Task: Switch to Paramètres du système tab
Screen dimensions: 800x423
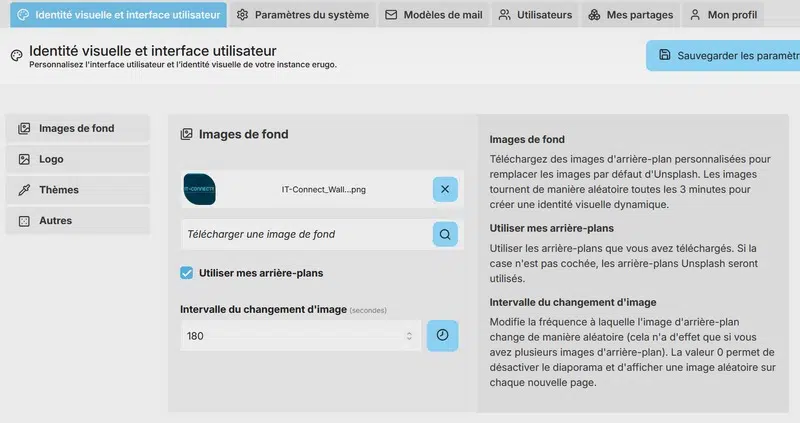Action: (x=302, y=16)
